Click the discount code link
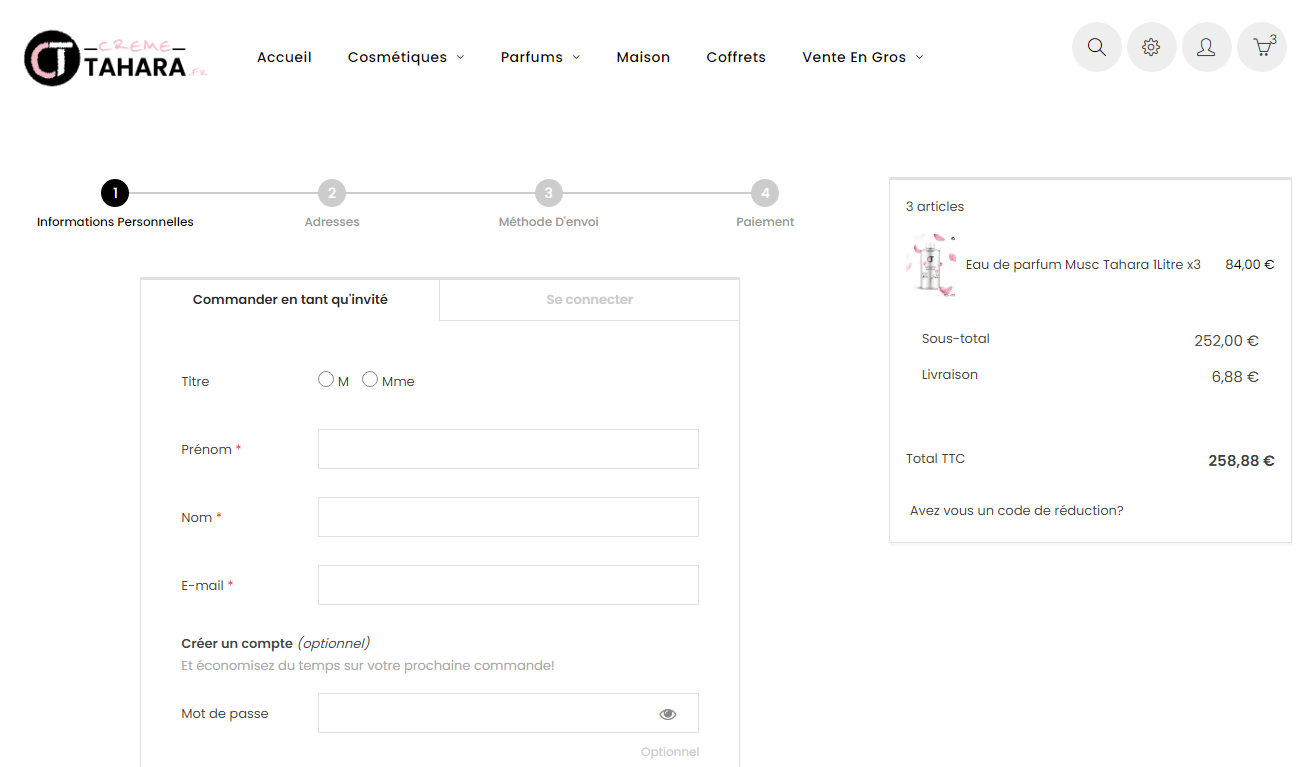 point(1017,510)
